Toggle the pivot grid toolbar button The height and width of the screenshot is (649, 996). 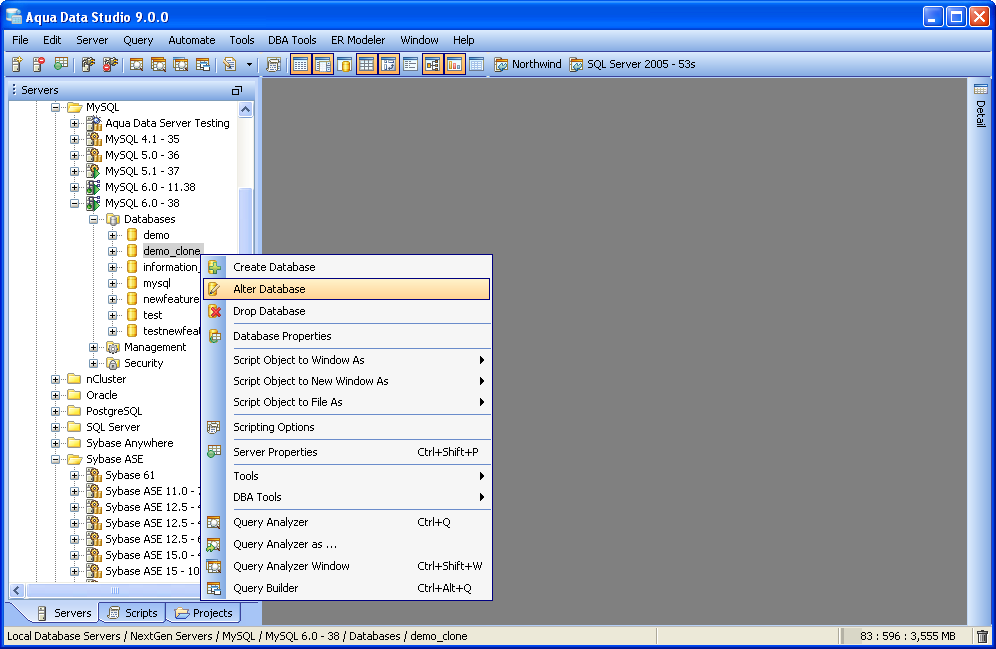point(388,64)
